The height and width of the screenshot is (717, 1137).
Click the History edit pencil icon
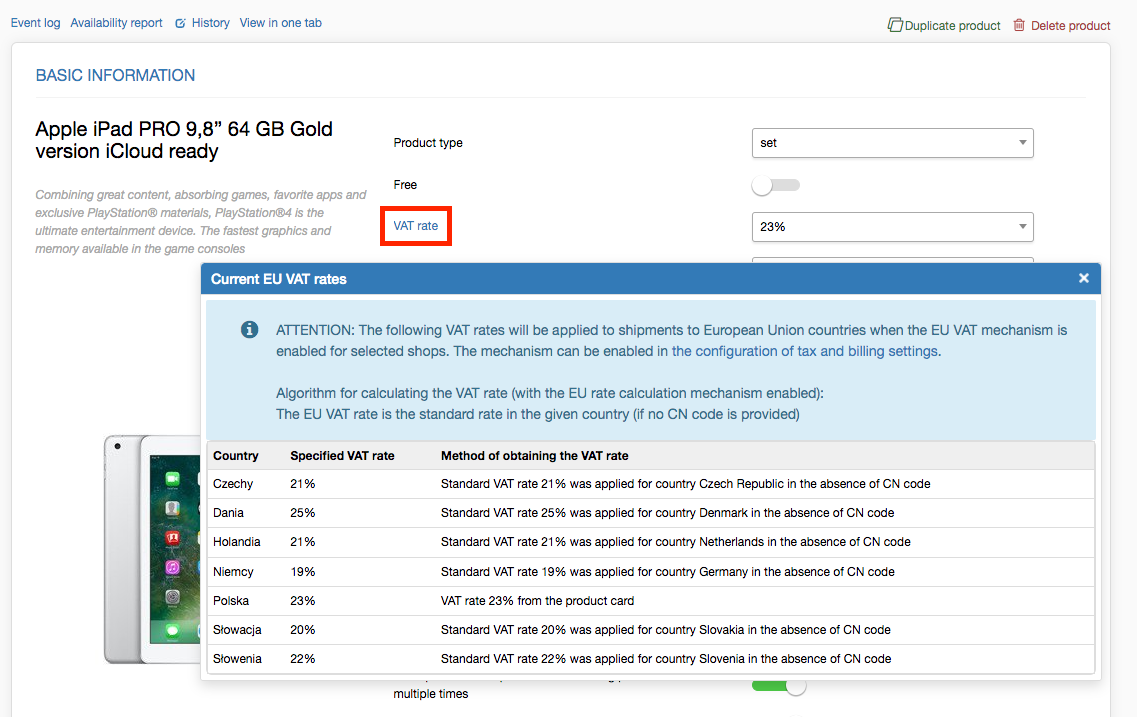180,23
